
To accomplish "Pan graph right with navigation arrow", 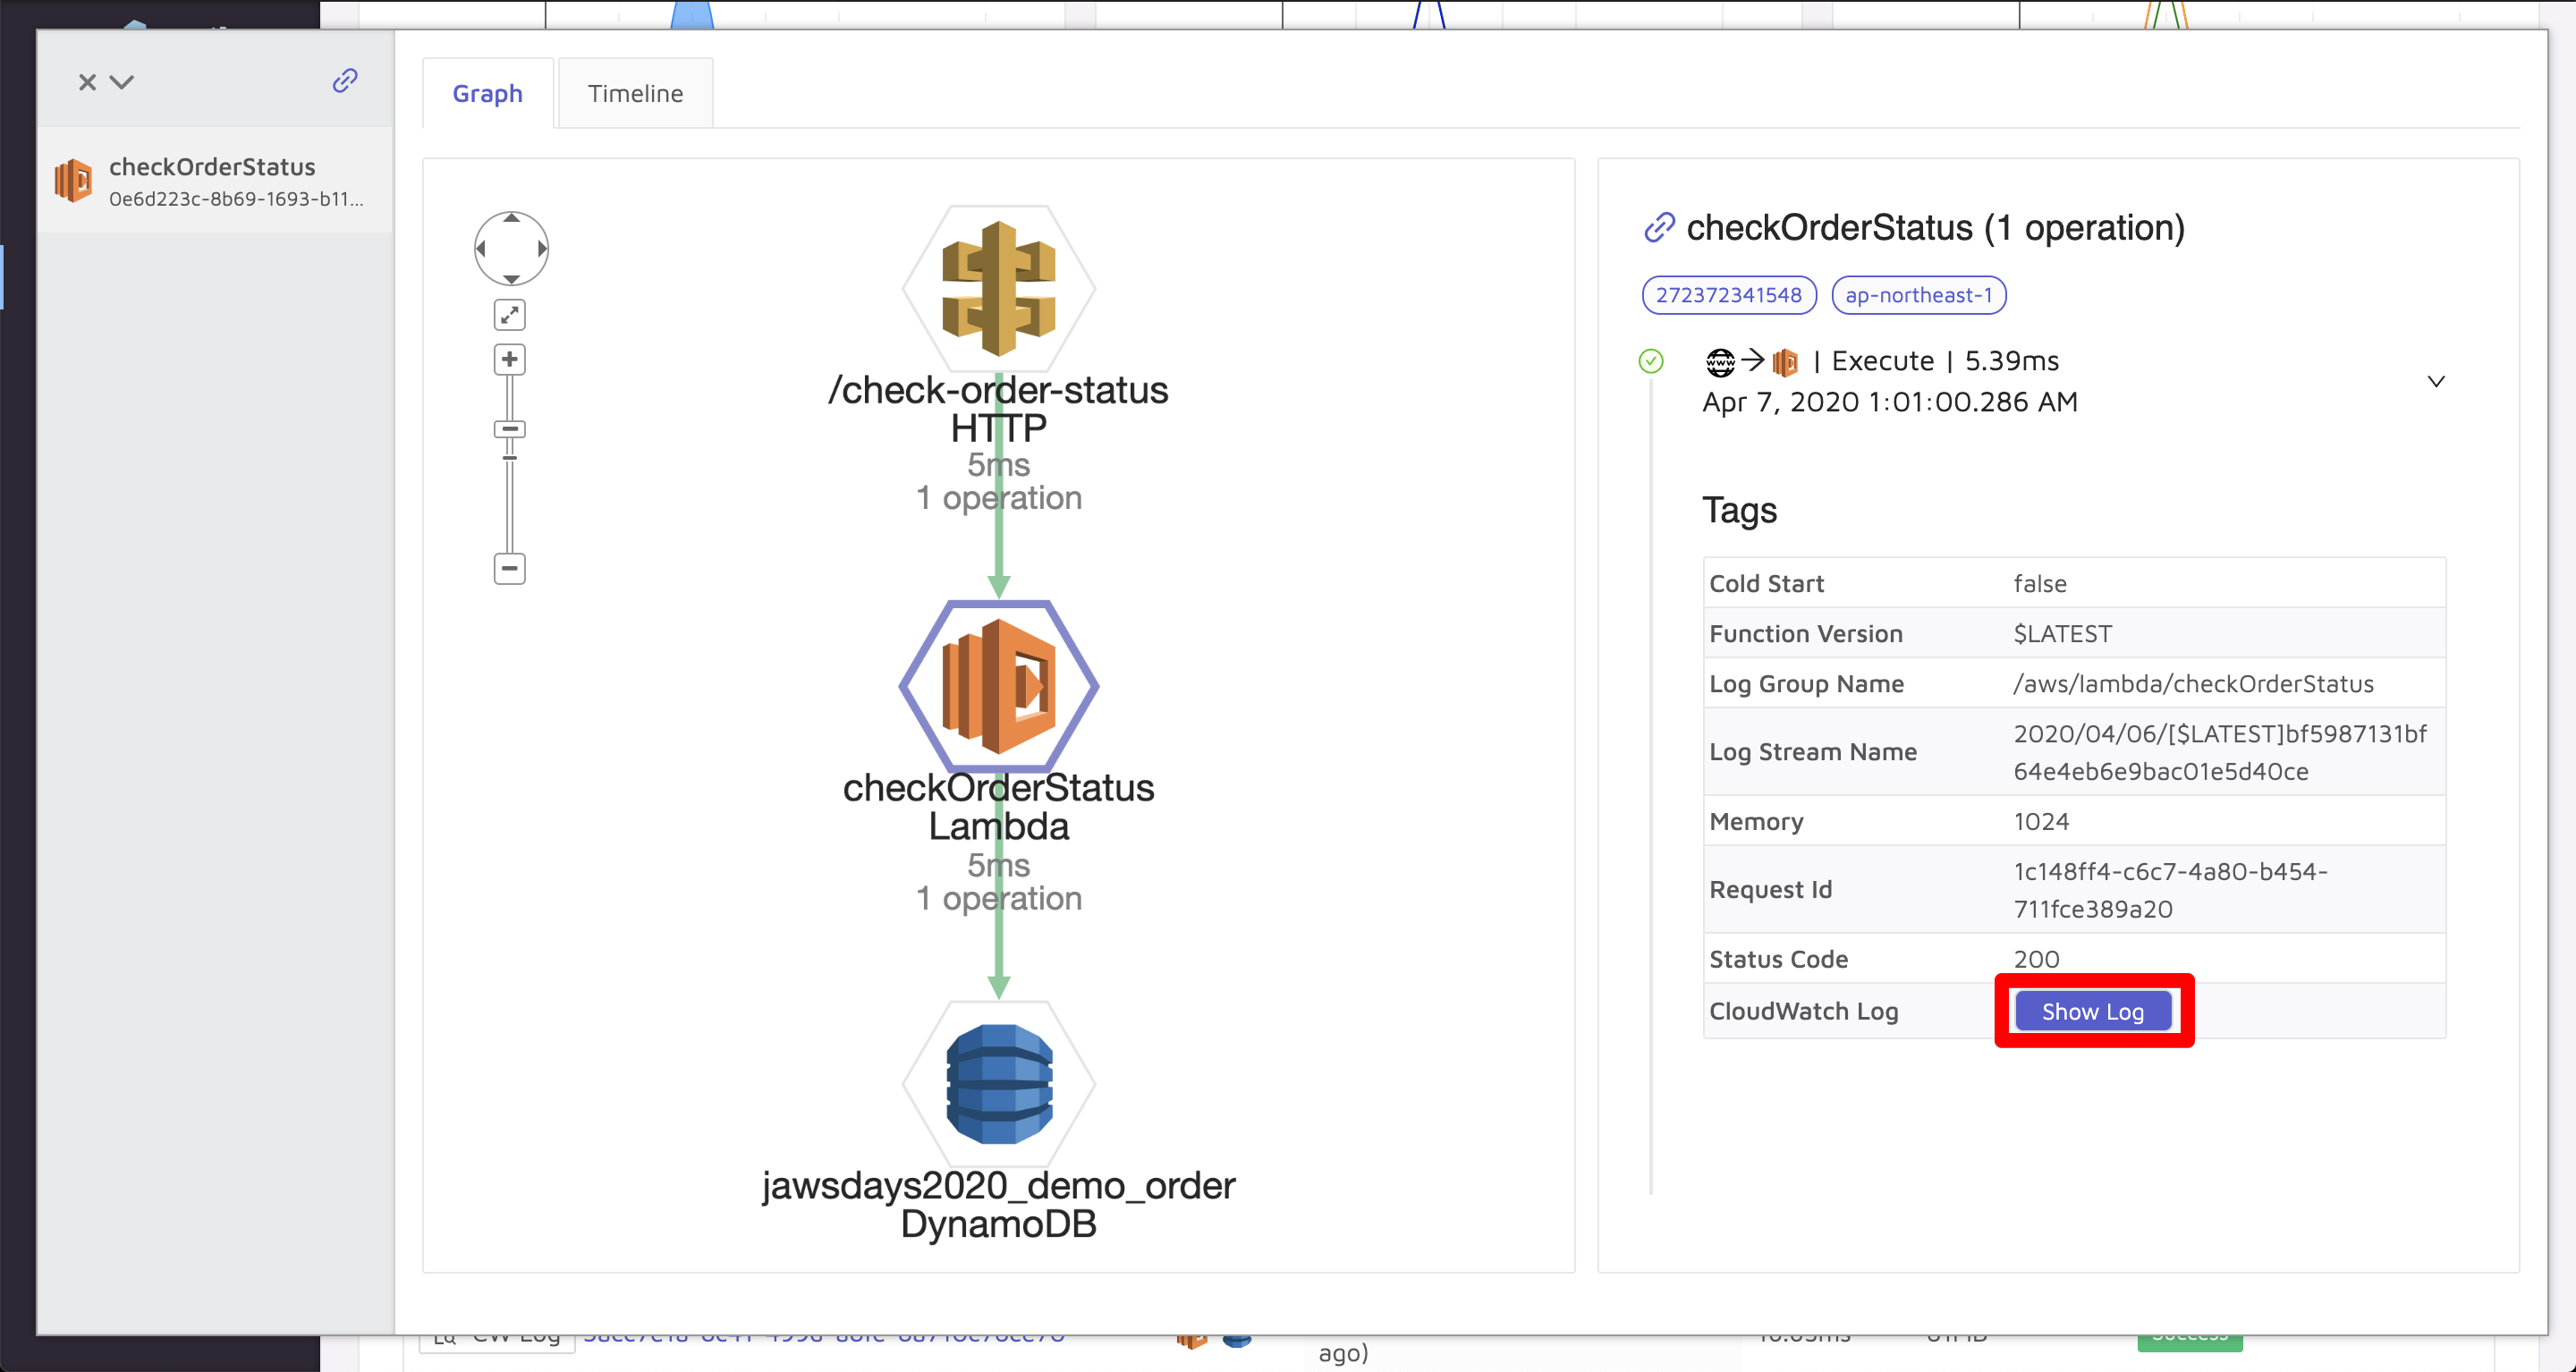I will coord(542,249).
